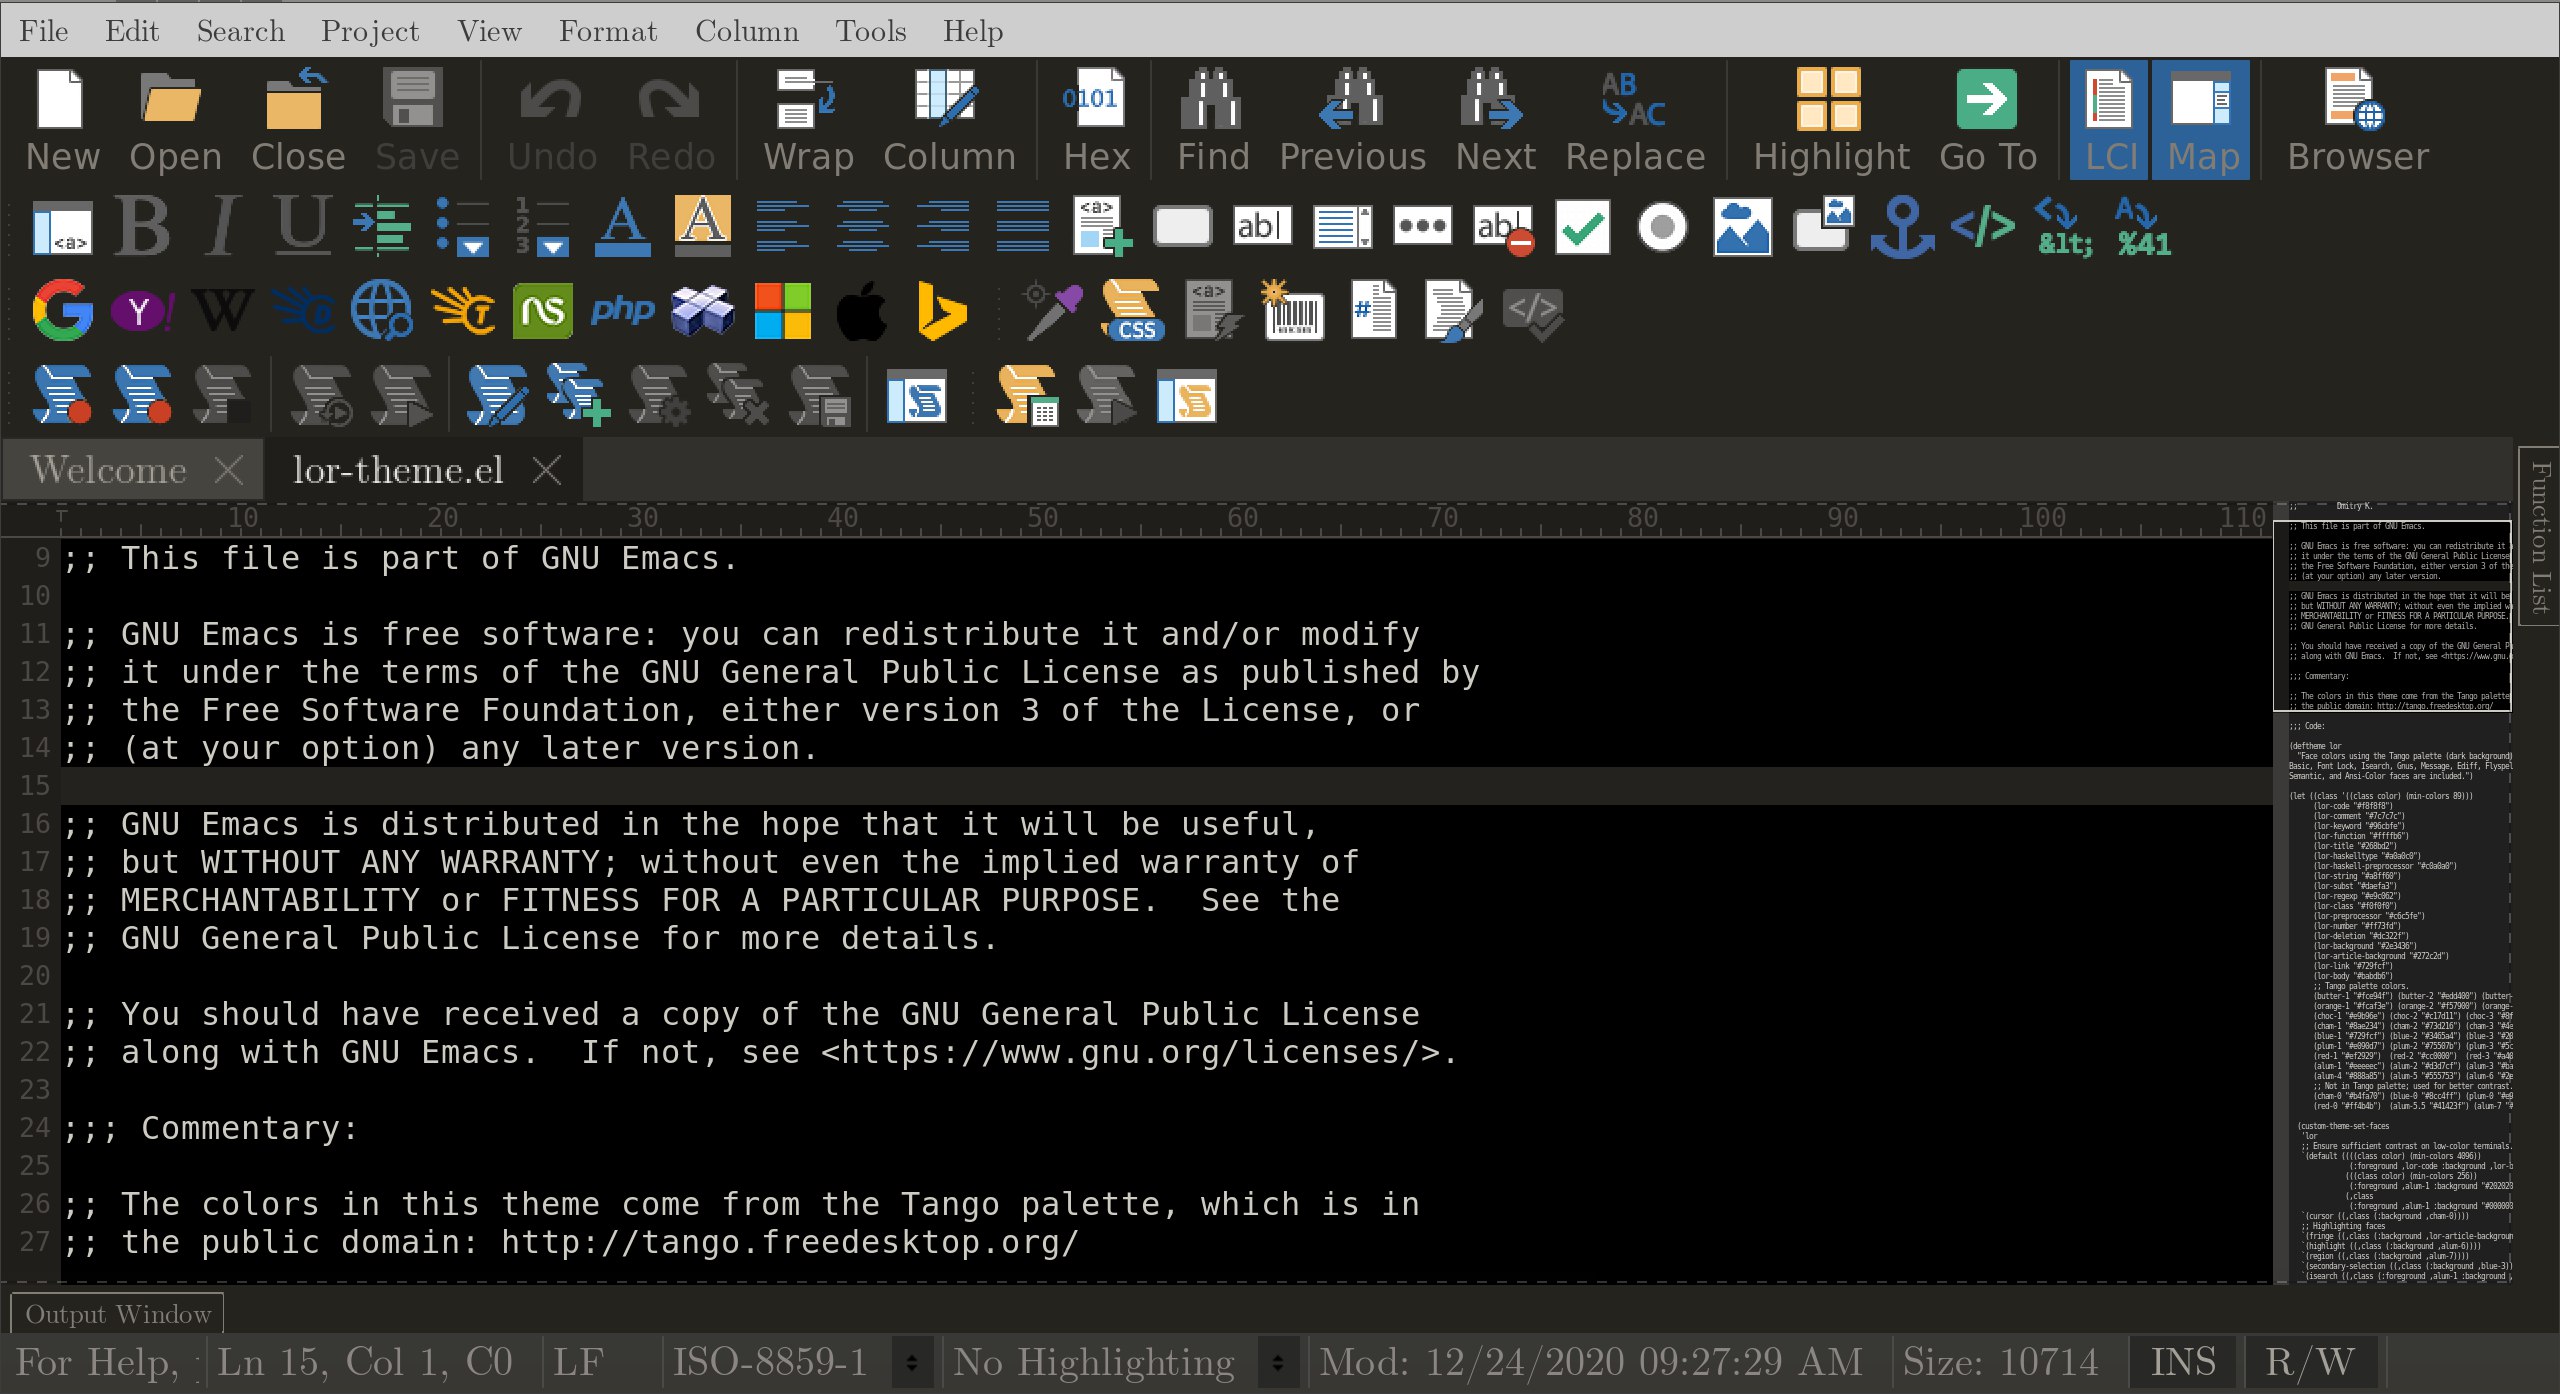Click the document map viewport thumbnail
This screenshot has height=1394, width=2560.
2393,616
